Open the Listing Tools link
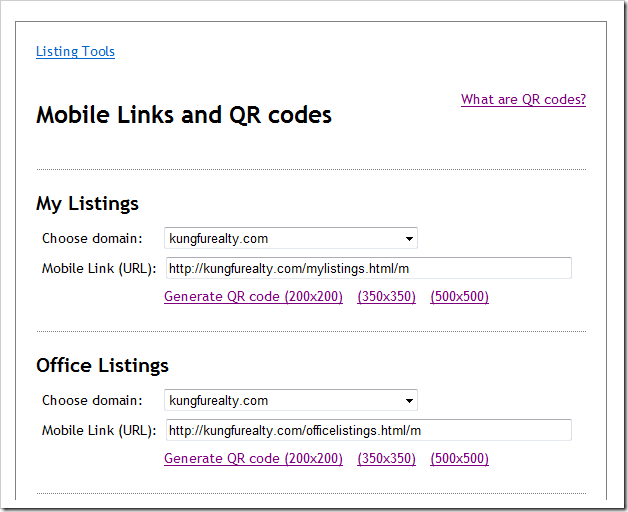This screenshot has width=628, height=512. click(75, 51)
